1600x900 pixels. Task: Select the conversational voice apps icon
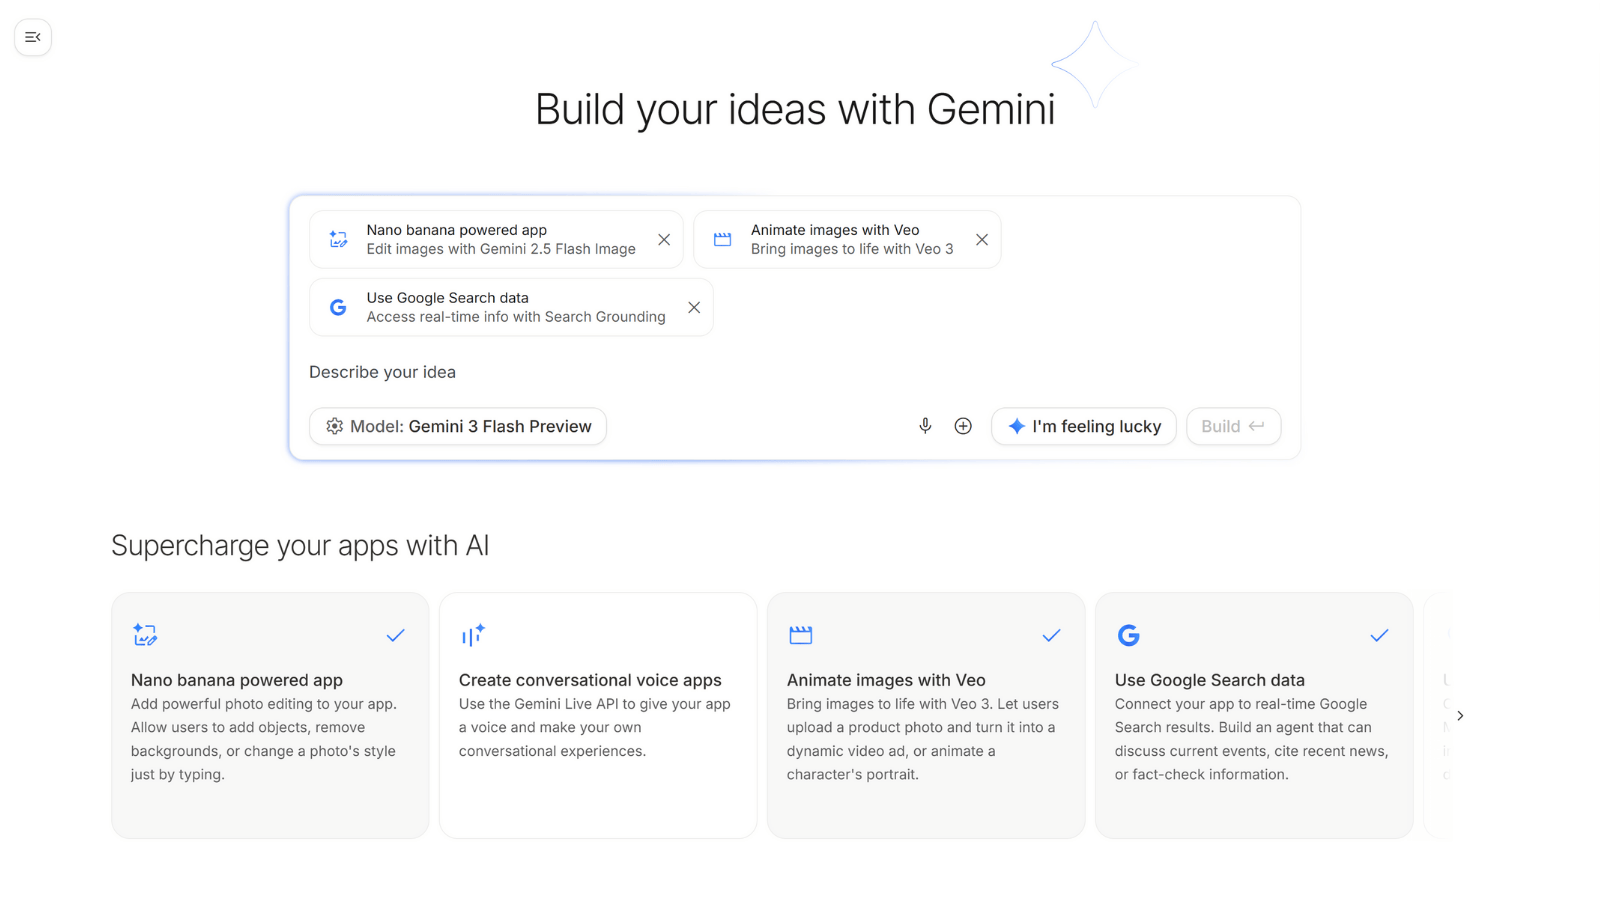coord(472,635)
